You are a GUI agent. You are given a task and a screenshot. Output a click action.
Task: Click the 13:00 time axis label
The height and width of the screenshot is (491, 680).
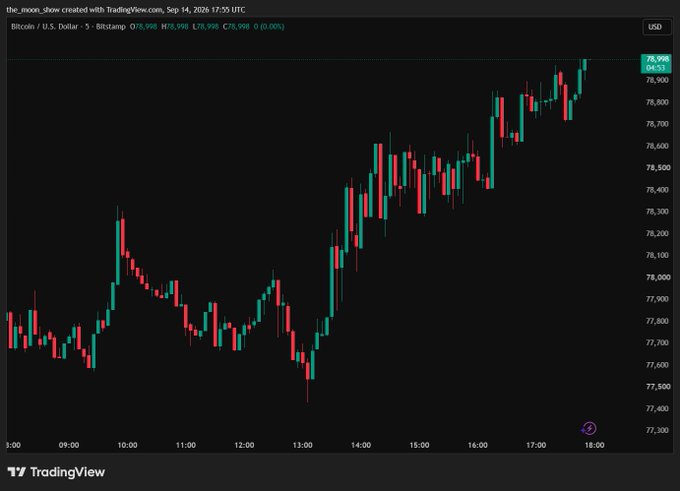(302, 445)
